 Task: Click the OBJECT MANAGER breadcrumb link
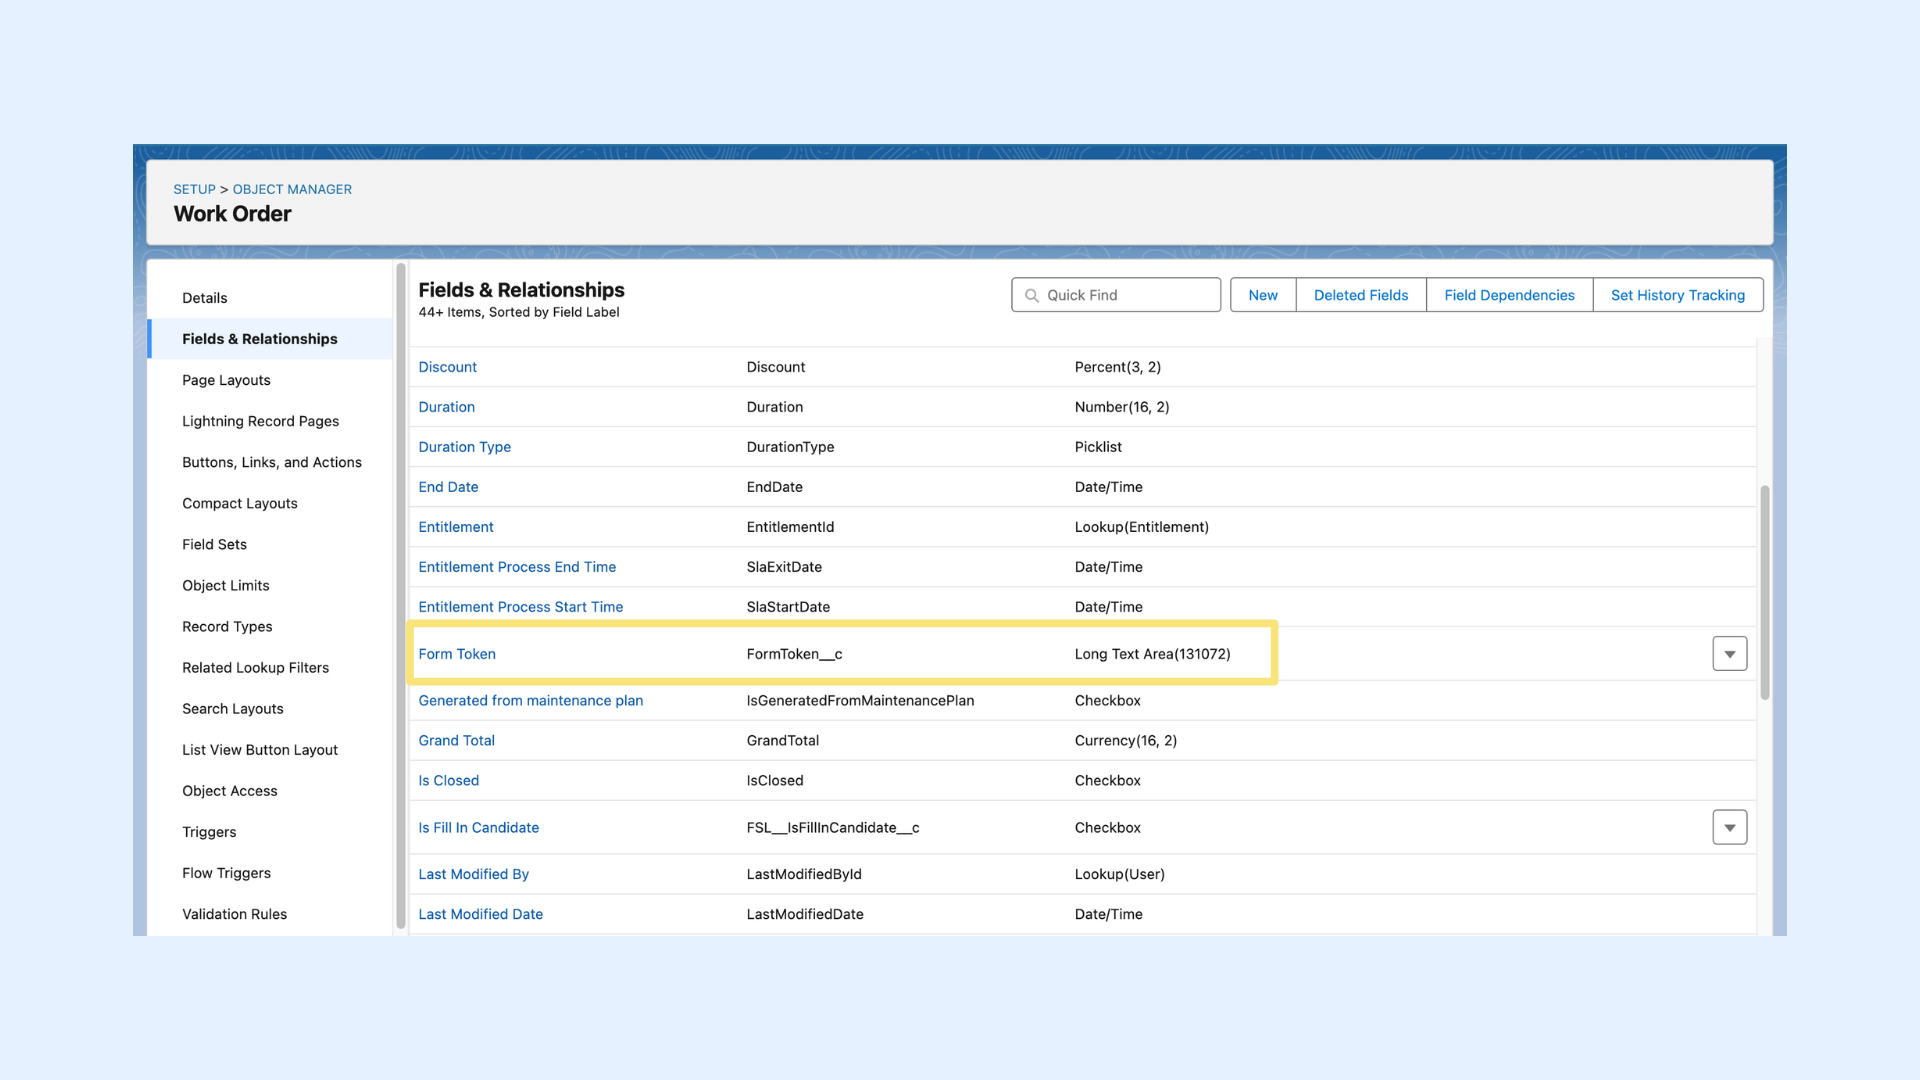click(292, 189)
